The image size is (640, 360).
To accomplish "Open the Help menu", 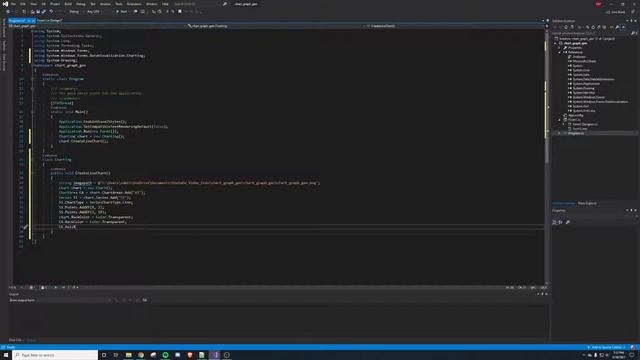I will [165, 4].
